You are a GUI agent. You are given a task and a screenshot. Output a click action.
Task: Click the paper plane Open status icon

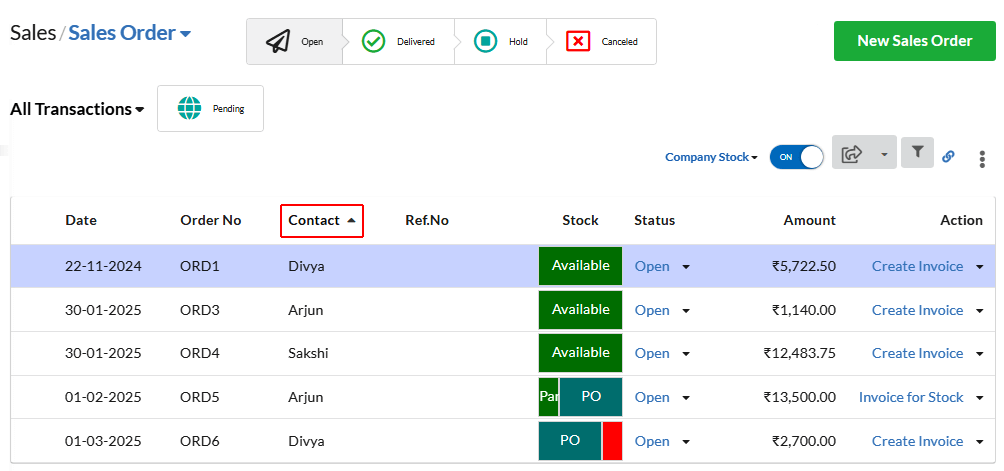(278, 42)
